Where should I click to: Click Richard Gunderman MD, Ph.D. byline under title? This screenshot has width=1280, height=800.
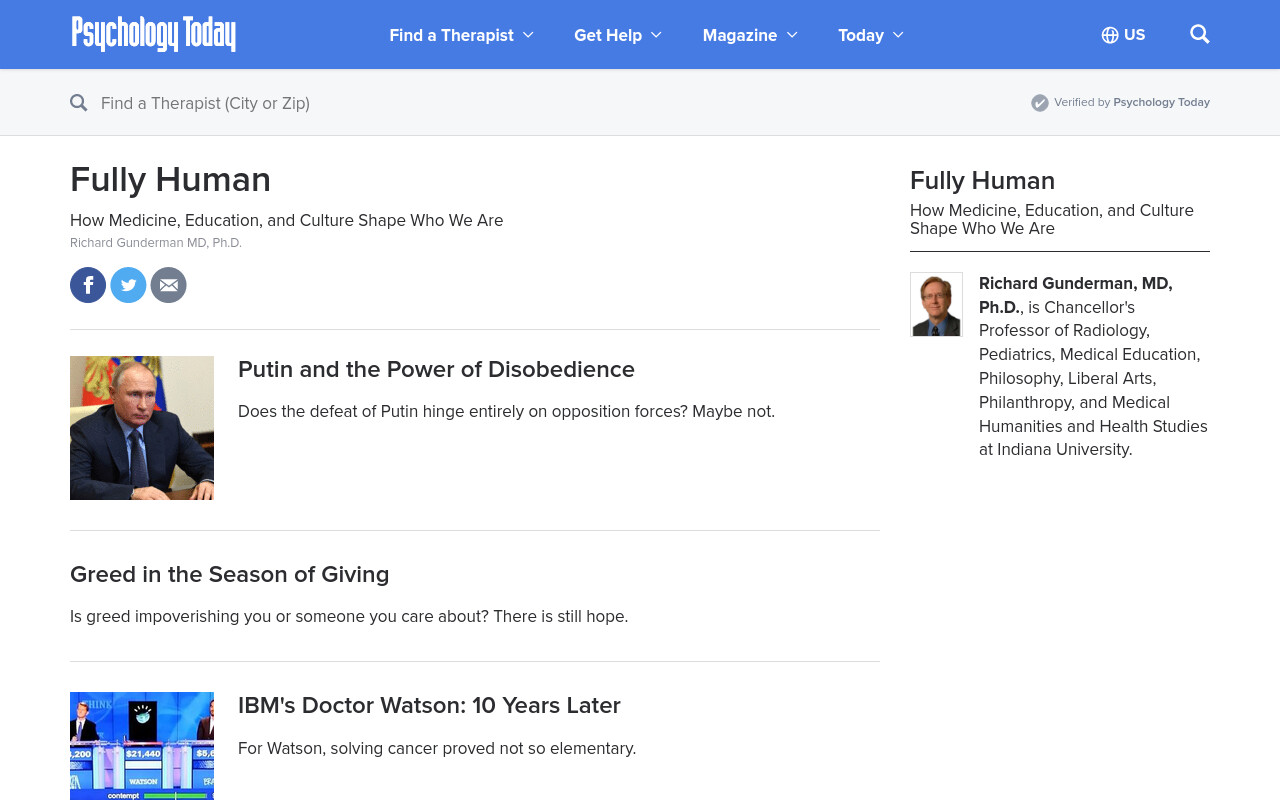point(156,243)
